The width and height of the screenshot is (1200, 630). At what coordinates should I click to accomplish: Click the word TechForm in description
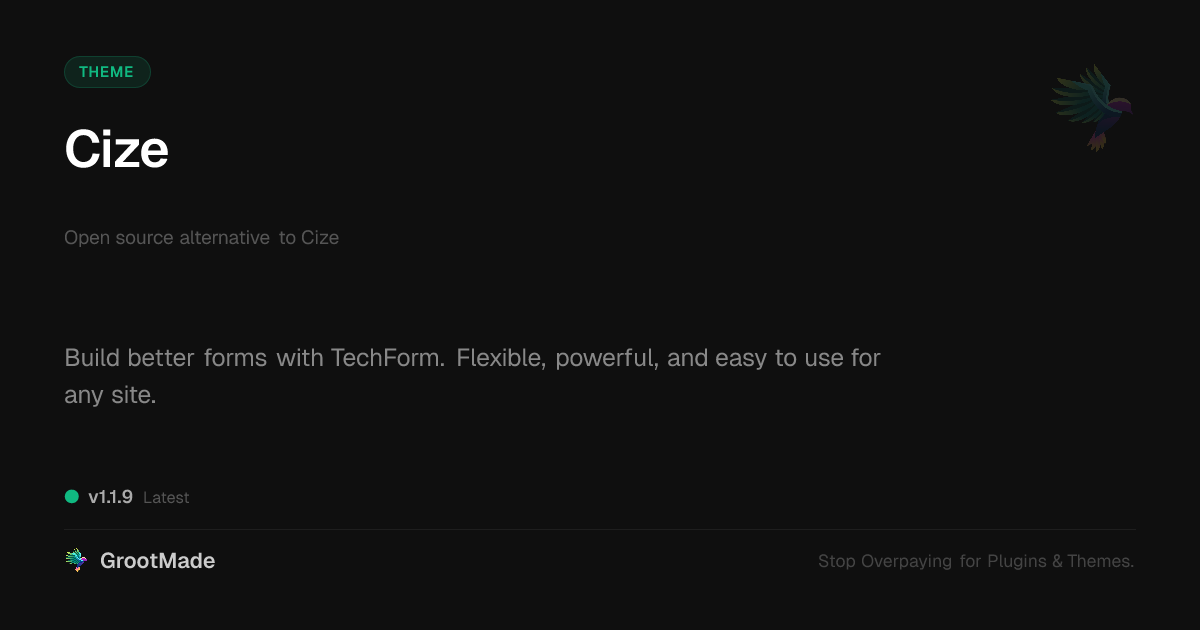[388, 358]
